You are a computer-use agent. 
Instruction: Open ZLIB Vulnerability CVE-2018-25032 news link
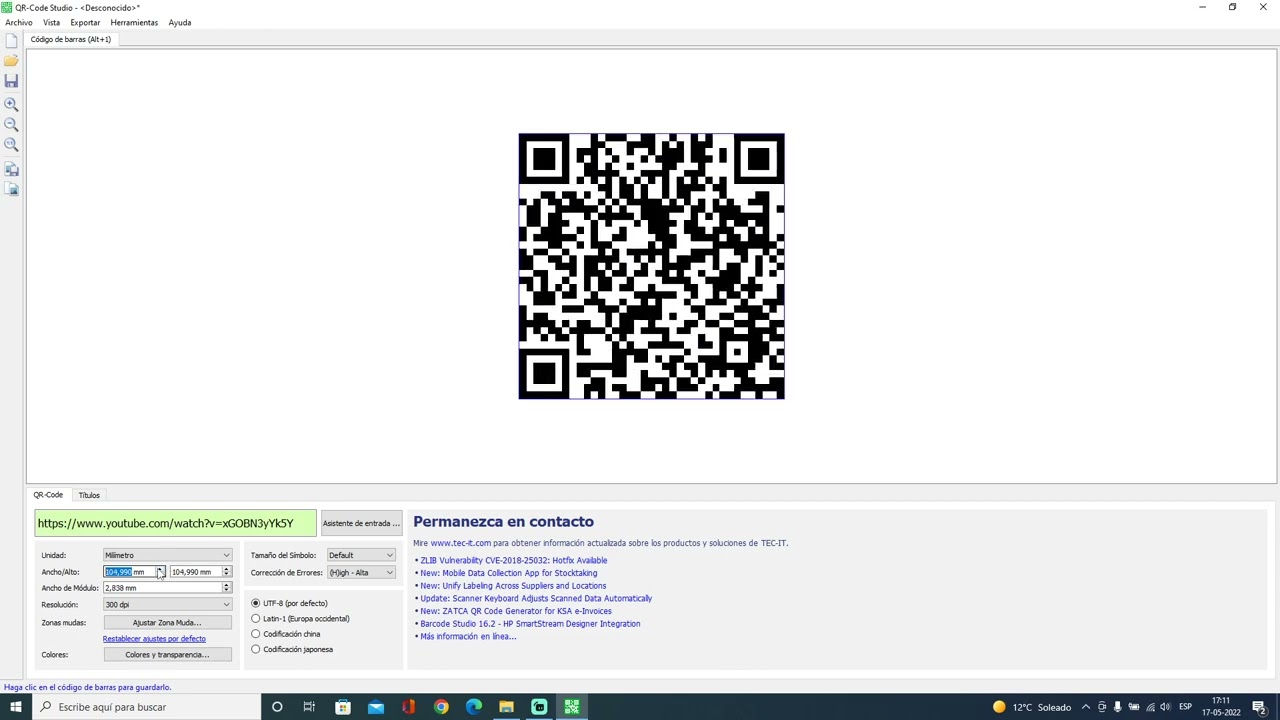point(513,560)
